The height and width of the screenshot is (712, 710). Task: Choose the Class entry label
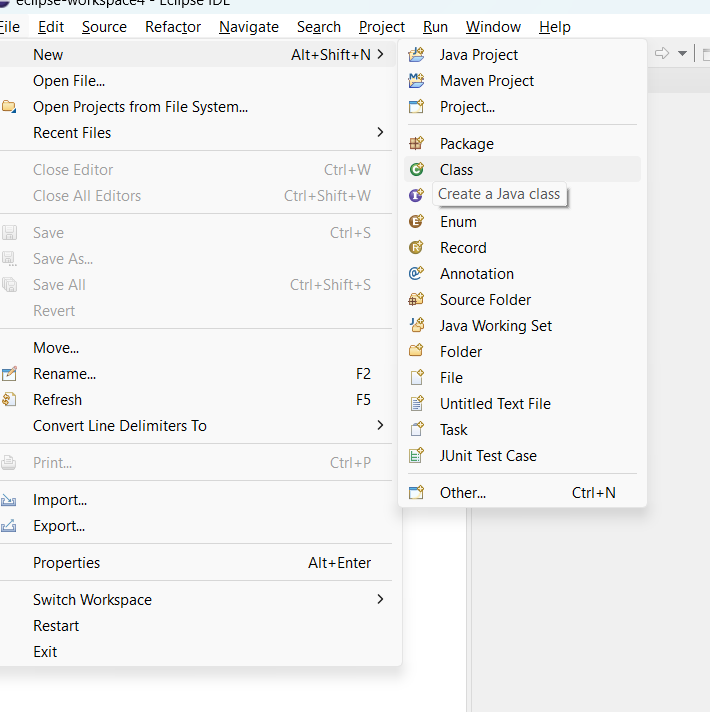click(456, 170)
